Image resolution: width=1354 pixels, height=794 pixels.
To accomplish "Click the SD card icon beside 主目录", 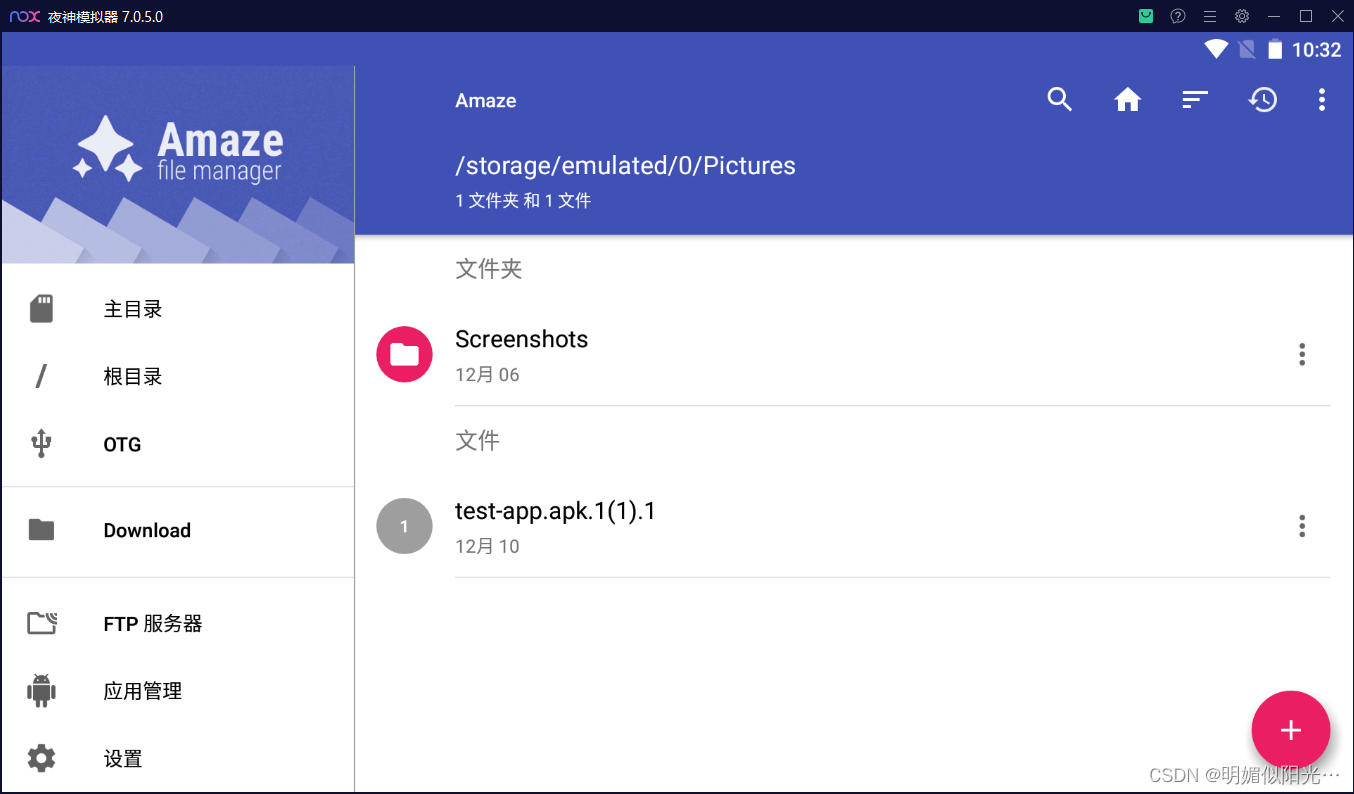I will [41, 309].
